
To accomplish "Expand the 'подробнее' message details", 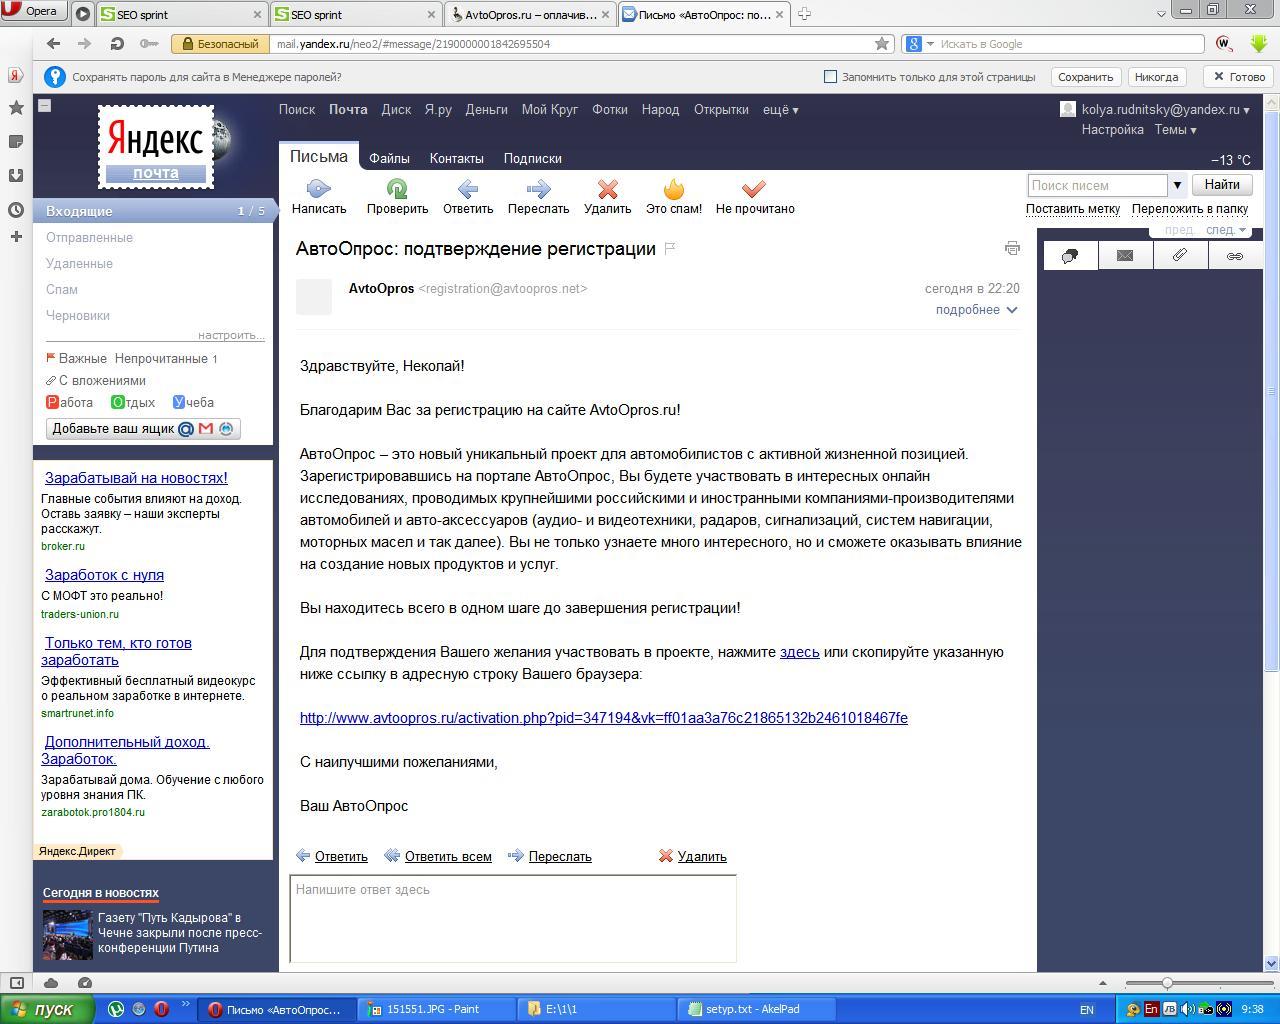I will [x=976, y=310].
